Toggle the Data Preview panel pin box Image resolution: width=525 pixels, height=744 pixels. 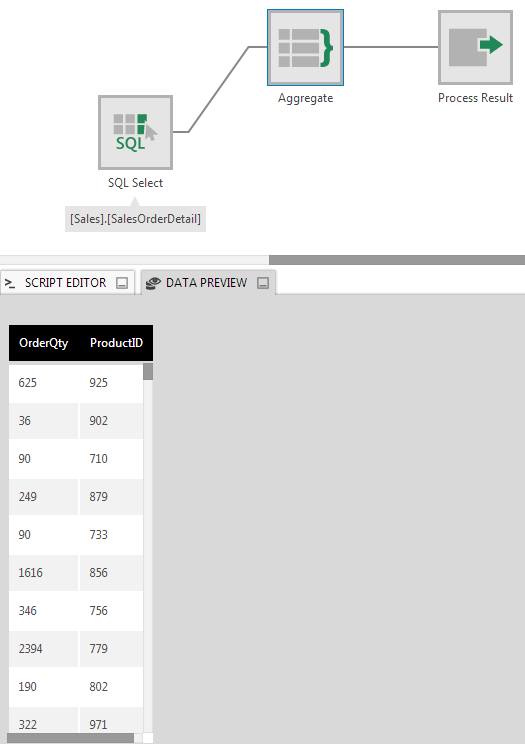point(263,283)
